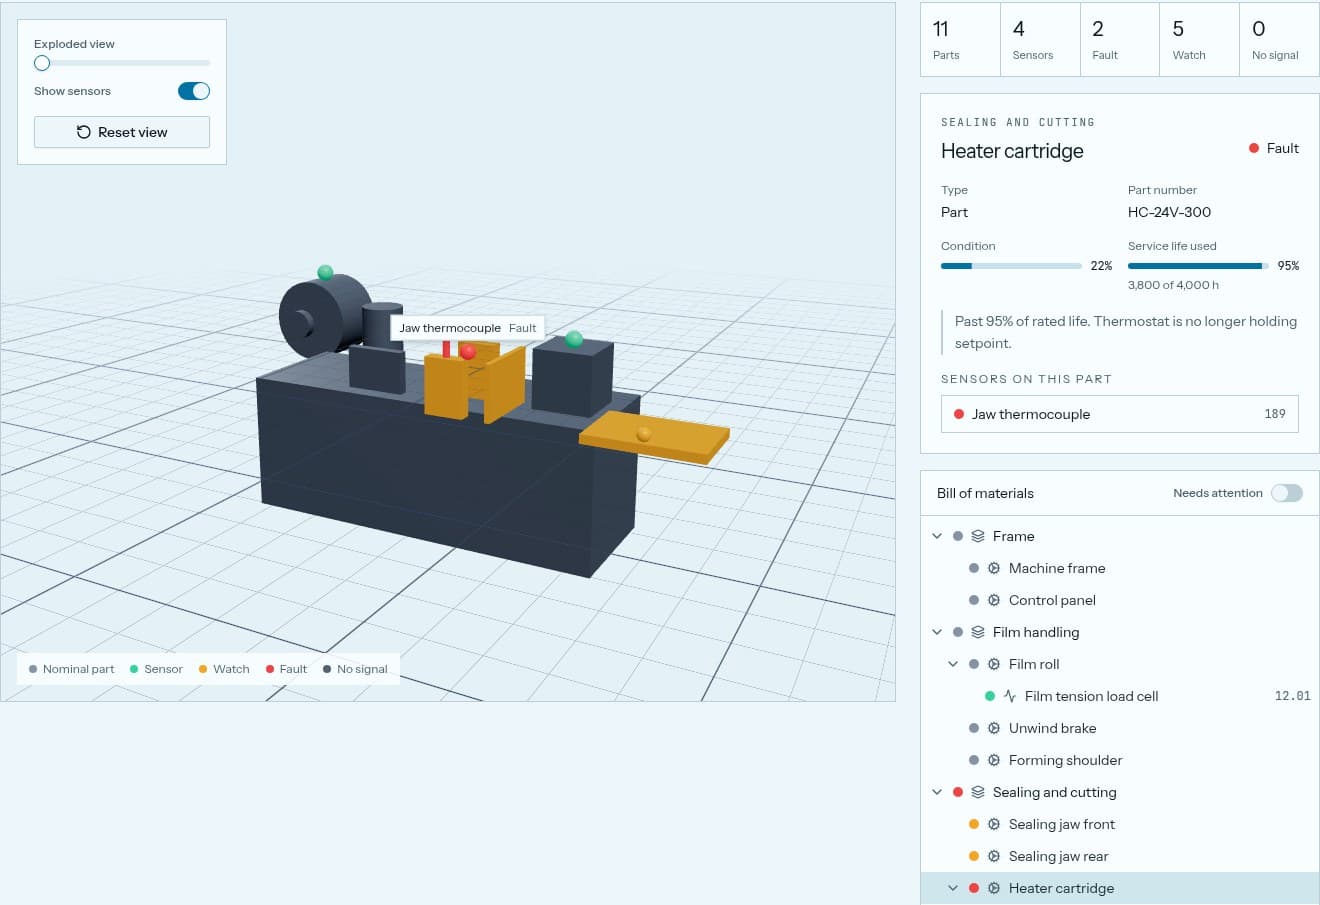1320x905 pixels.
Task: Select Sealing jaw rear tree row
Action: pyautogui.click(x=1120, y=856)
